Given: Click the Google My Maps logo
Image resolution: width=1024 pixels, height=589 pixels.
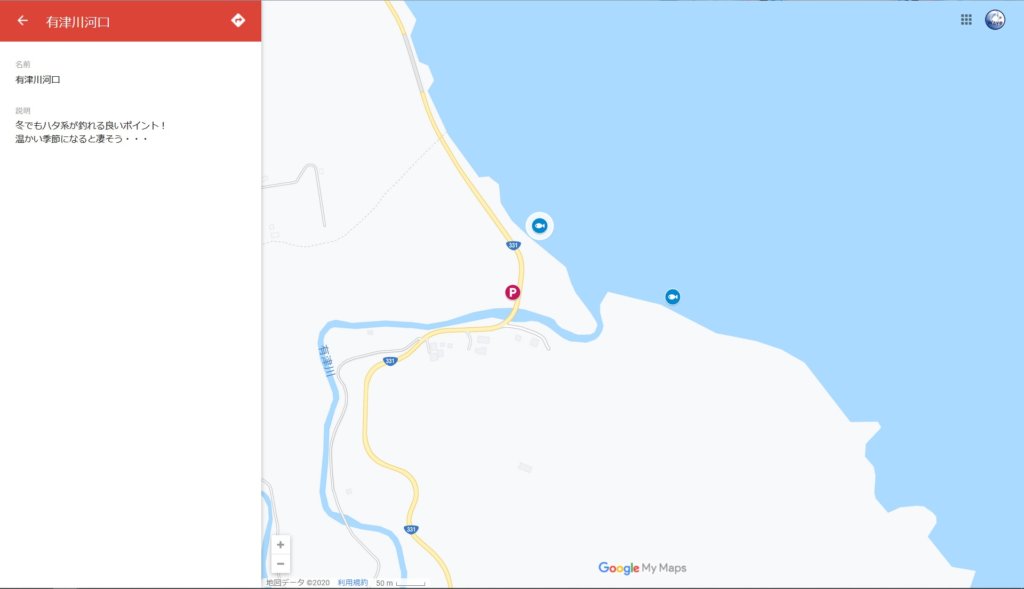Looking at the screenshot, I should [642, 568].
